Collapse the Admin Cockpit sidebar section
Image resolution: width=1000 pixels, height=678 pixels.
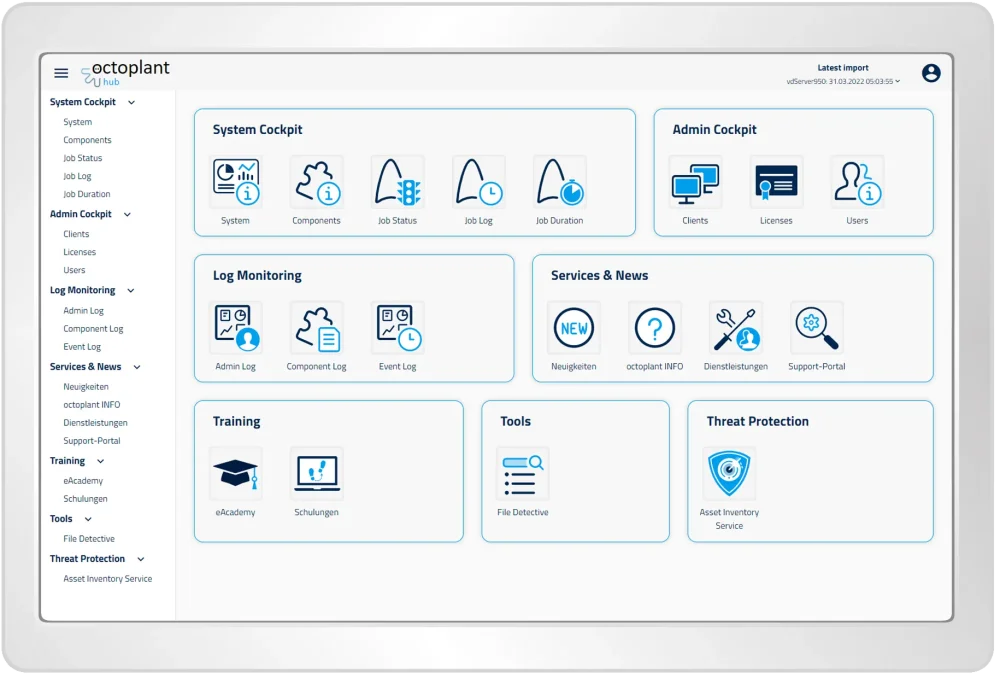128,215
